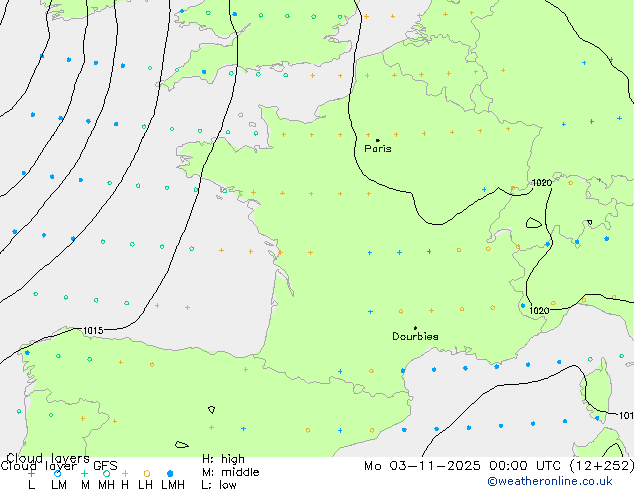The image size is (634, 490).
Task: Click the filled blue LMH legend symbol
Action: click(170, 473)
